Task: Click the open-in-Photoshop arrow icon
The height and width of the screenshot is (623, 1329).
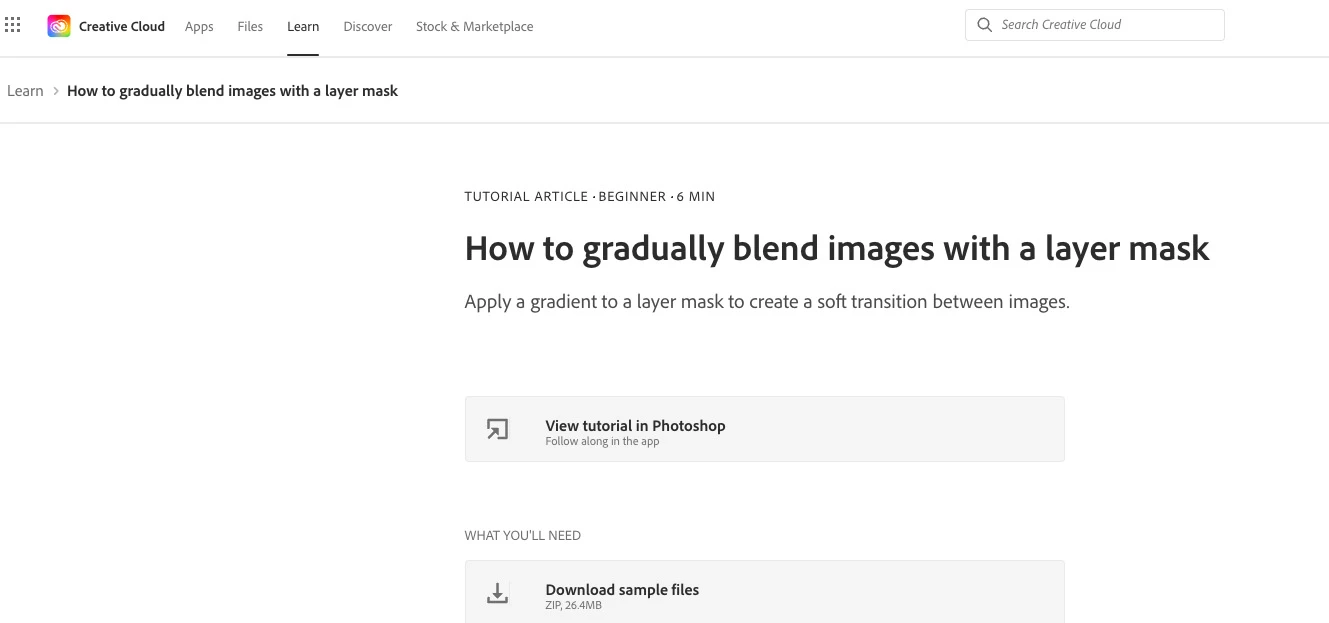Action: (497, 429)
